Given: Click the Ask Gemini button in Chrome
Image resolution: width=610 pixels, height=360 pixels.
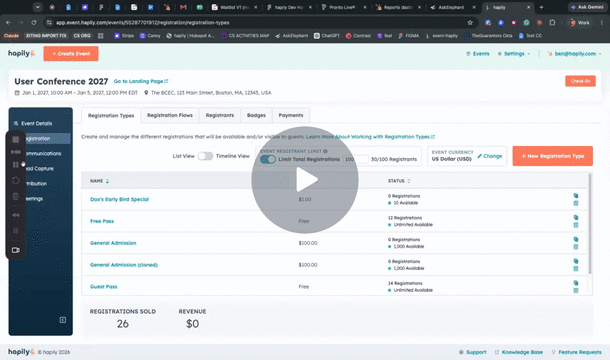Looking at the screenshot, I should tap(587, 7).
